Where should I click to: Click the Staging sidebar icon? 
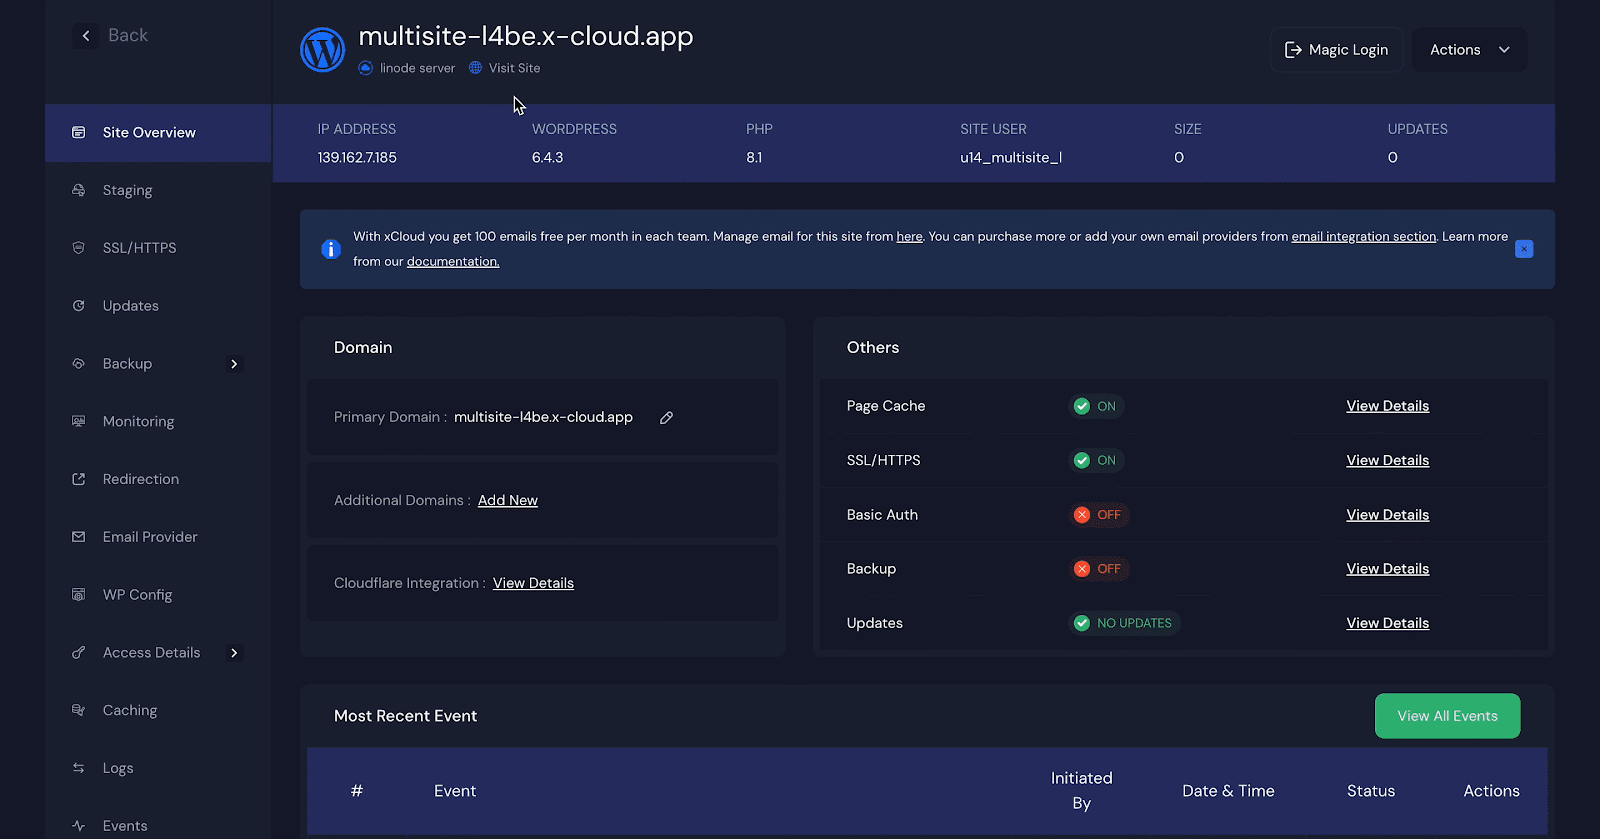coord(79,190)
